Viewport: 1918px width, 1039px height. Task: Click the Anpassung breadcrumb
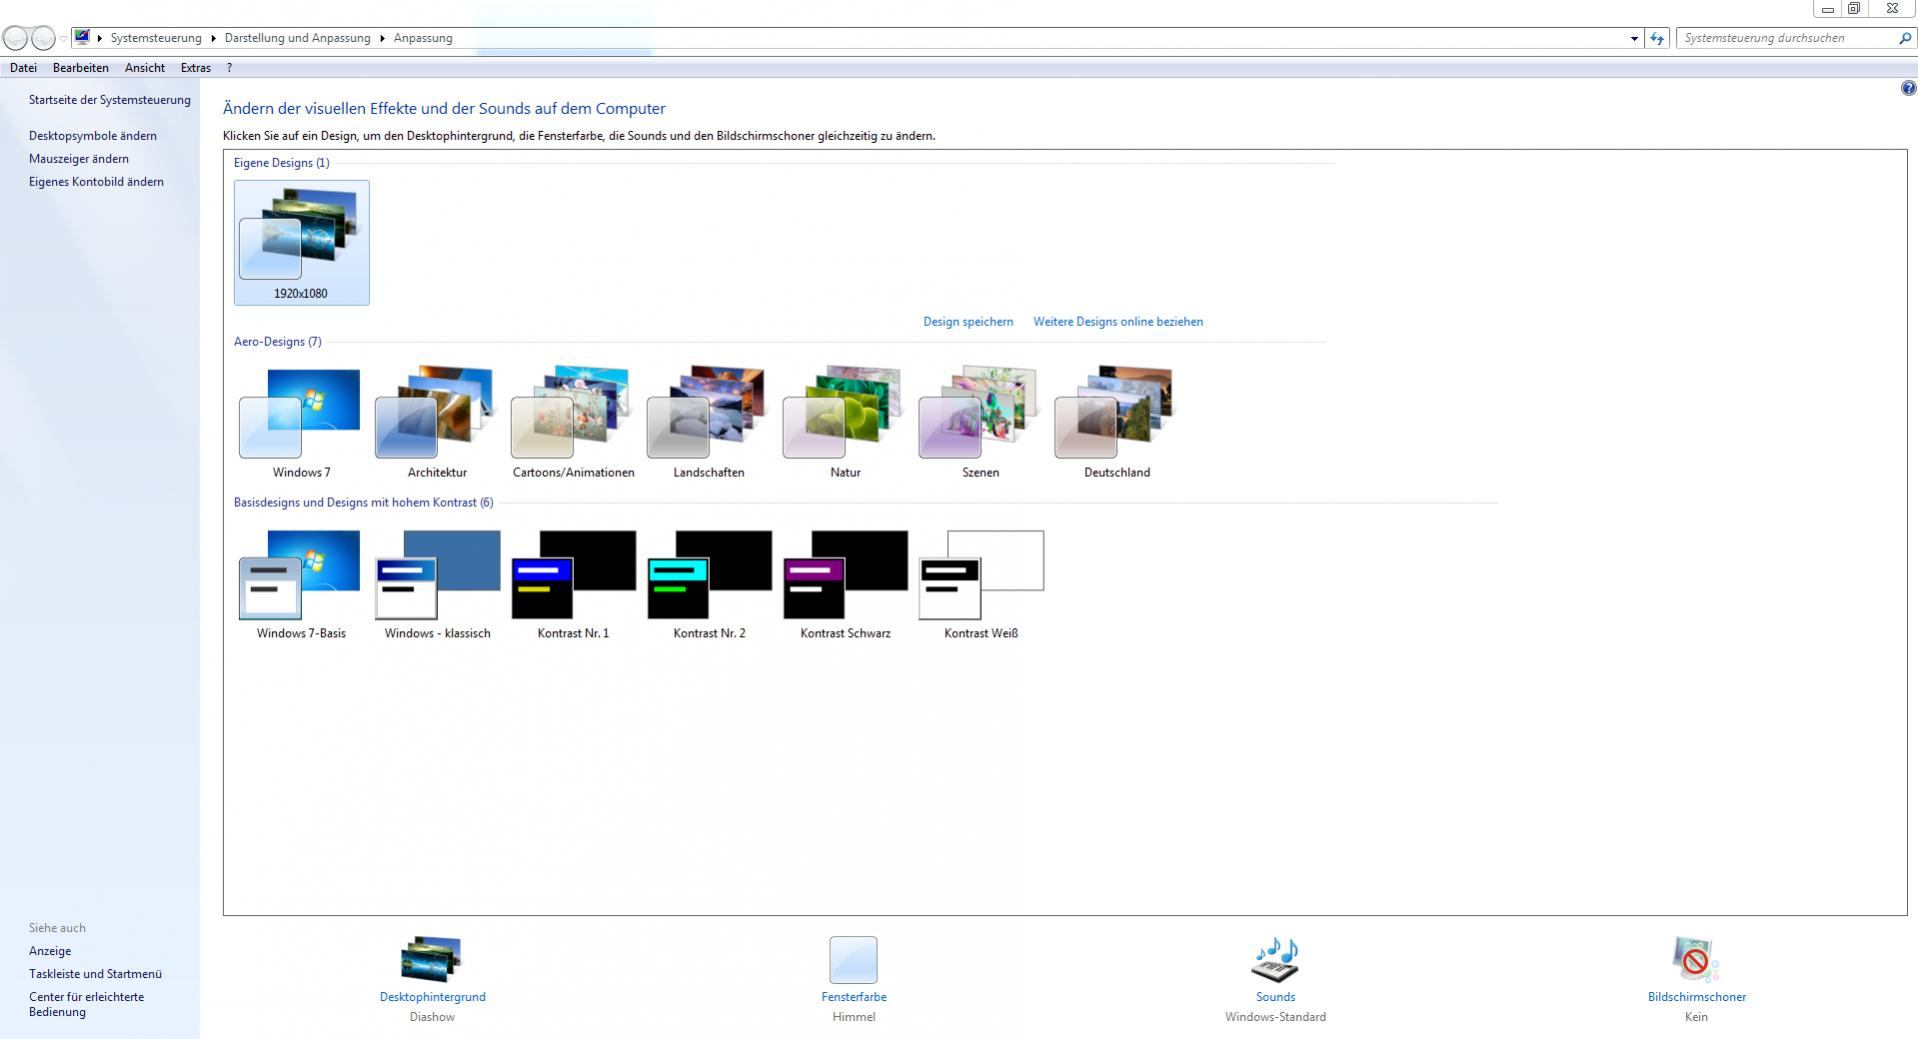tap(423, 38)
